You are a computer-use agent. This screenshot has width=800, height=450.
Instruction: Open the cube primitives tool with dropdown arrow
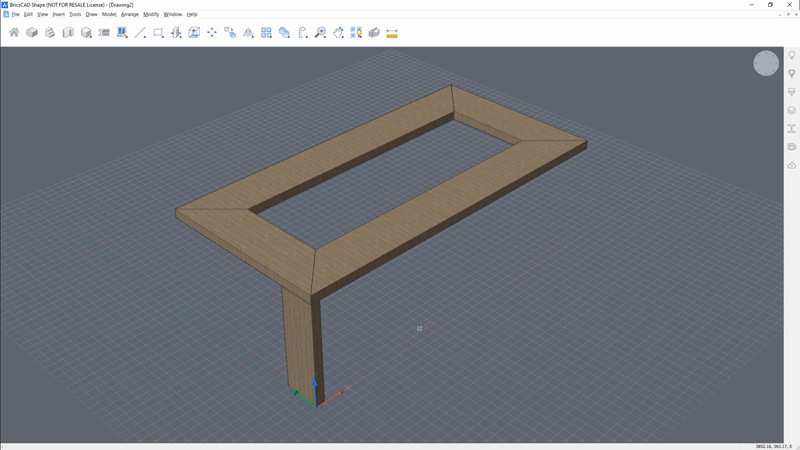click(86, 33)
